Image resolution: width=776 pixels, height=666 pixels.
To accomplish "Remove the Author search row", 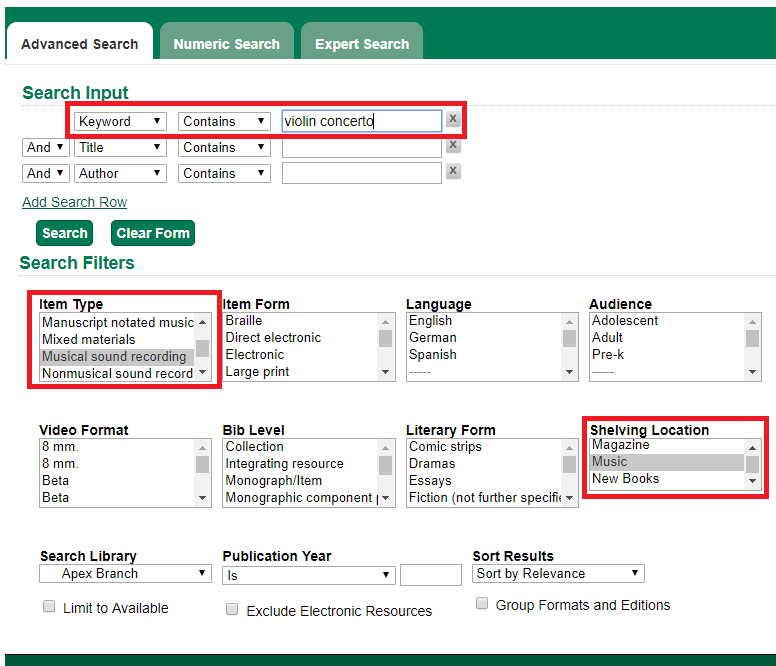I will (x=453, y=171).
